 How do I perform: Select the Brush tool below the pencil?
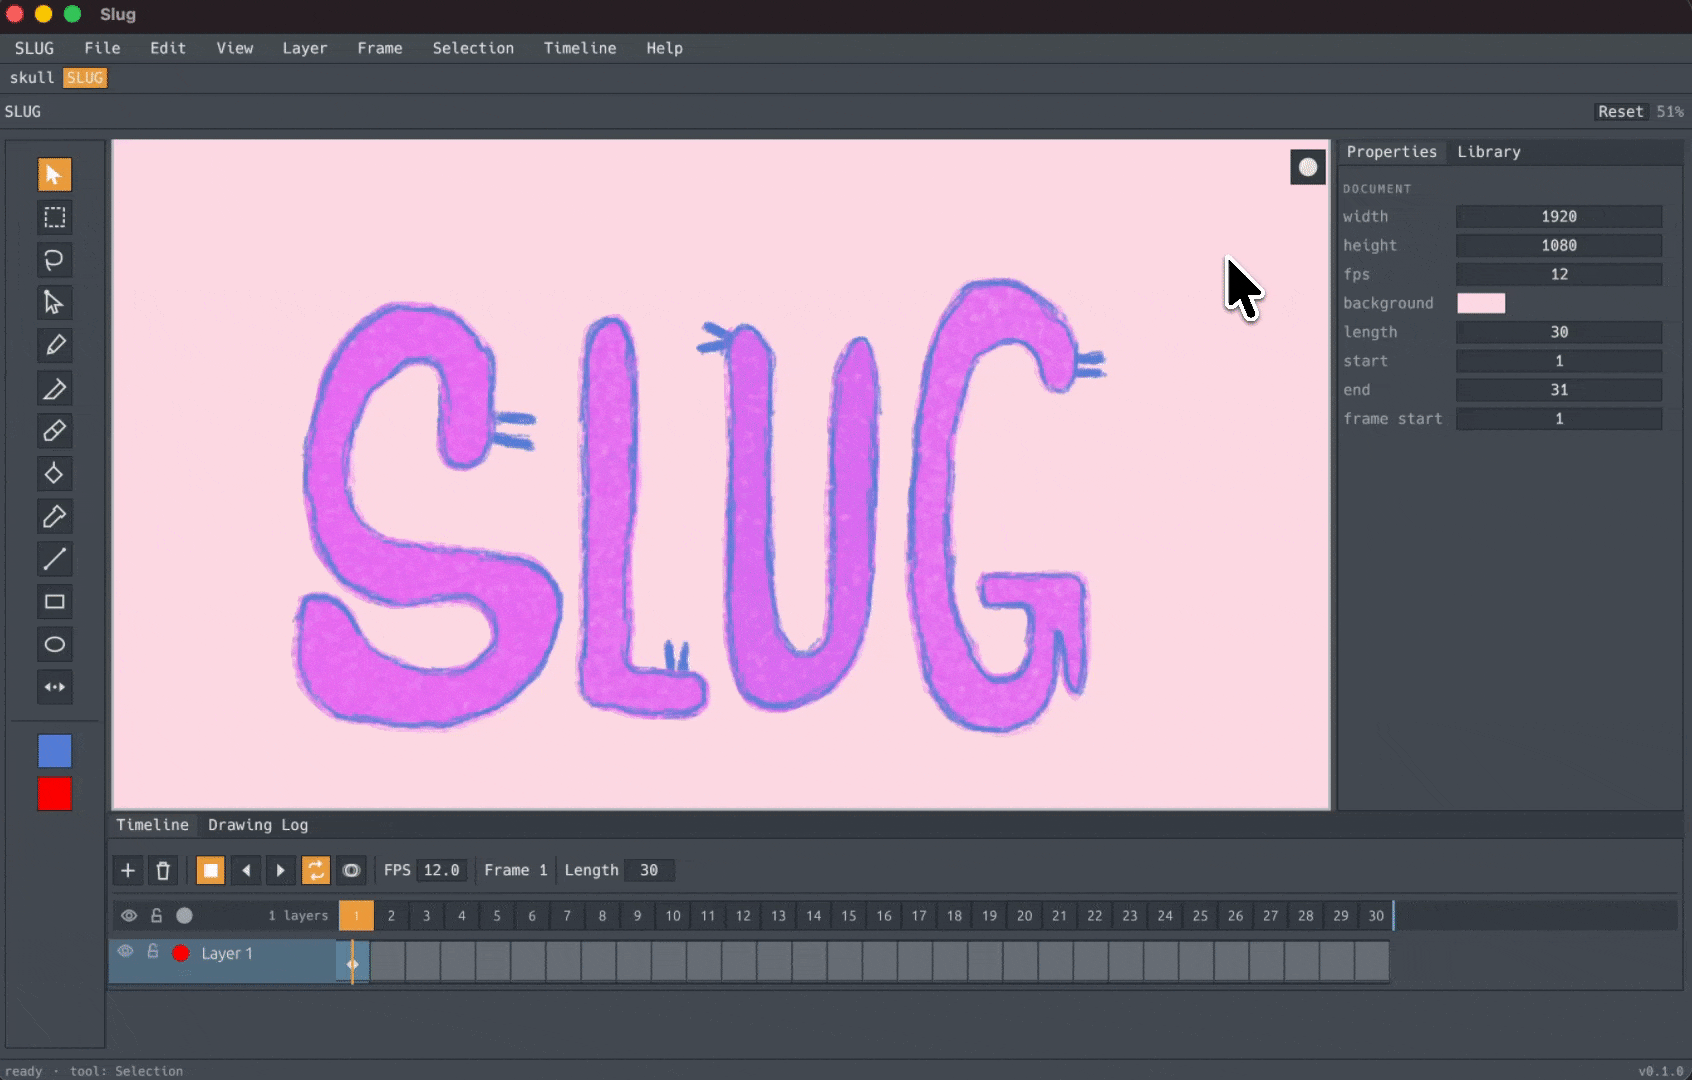click(x=54, y=388)
